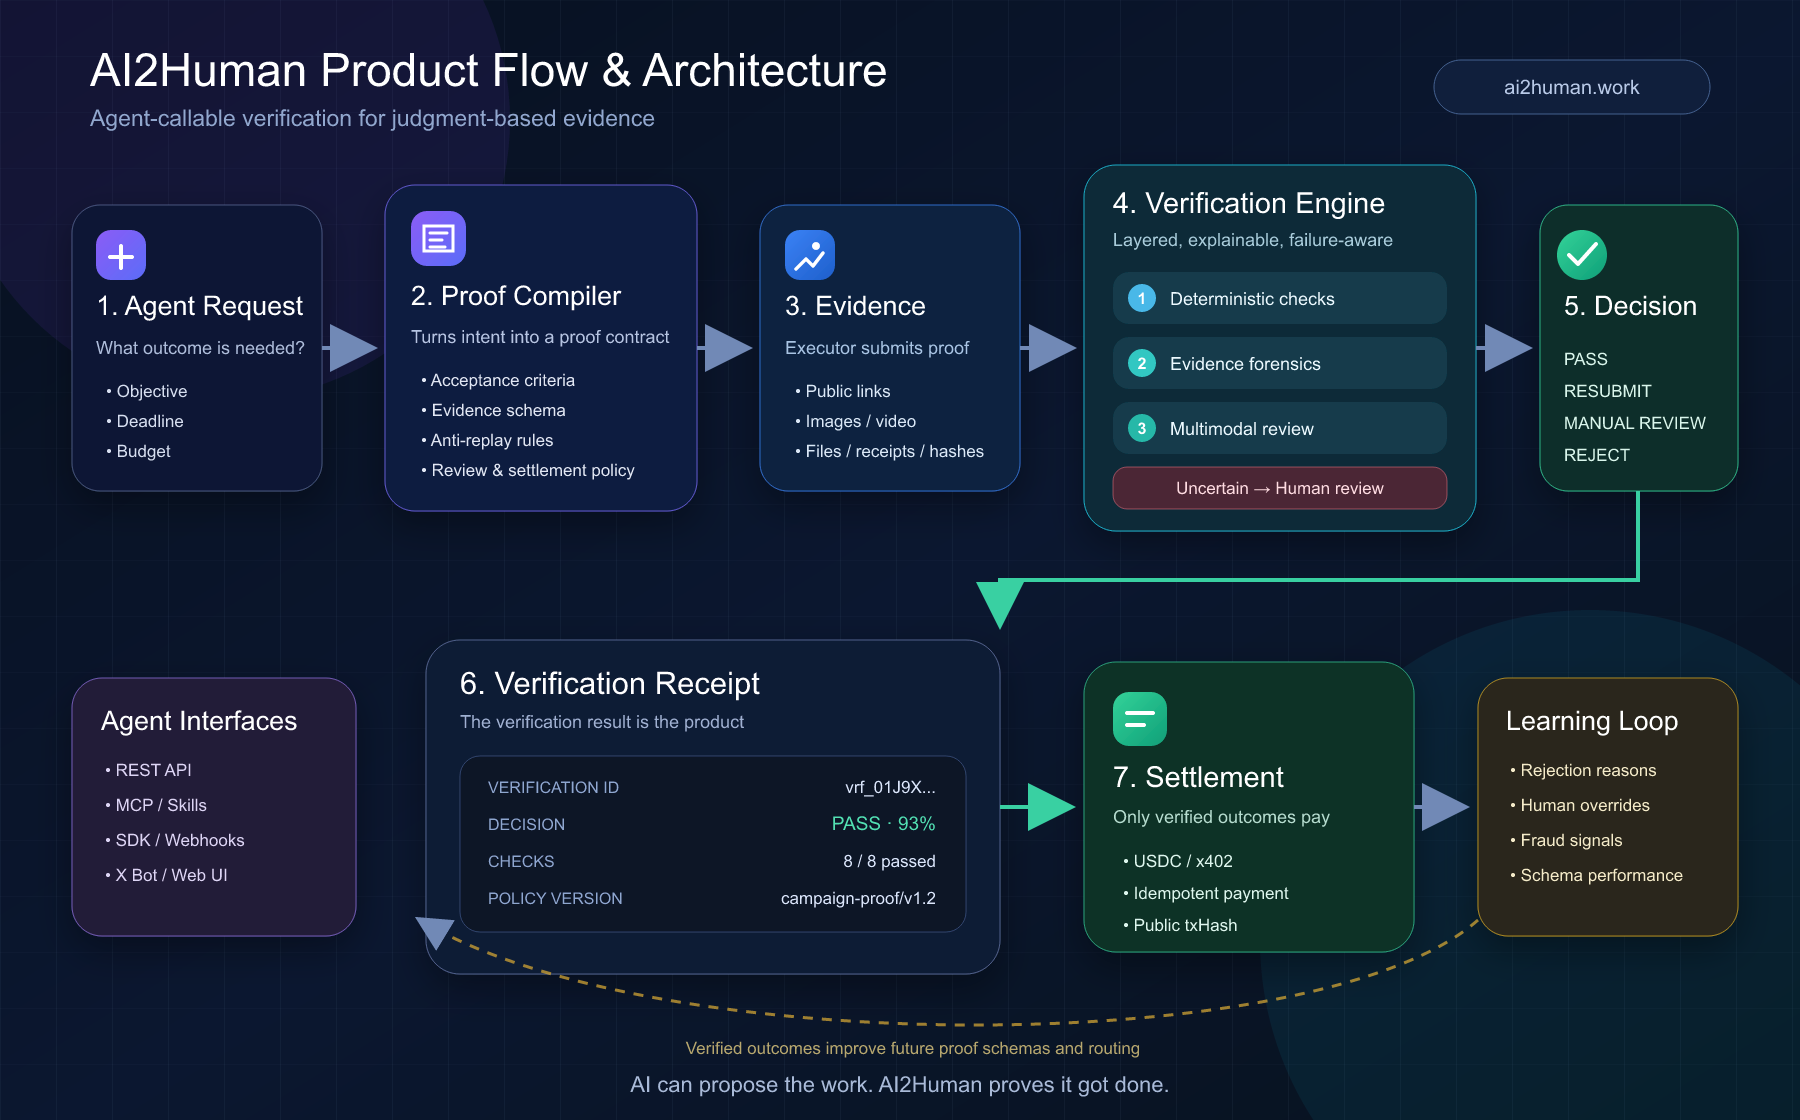Viewport: 1800px width, 1120px height.
Task: Click the green checkmark Decision icon
Action: 1582,255
